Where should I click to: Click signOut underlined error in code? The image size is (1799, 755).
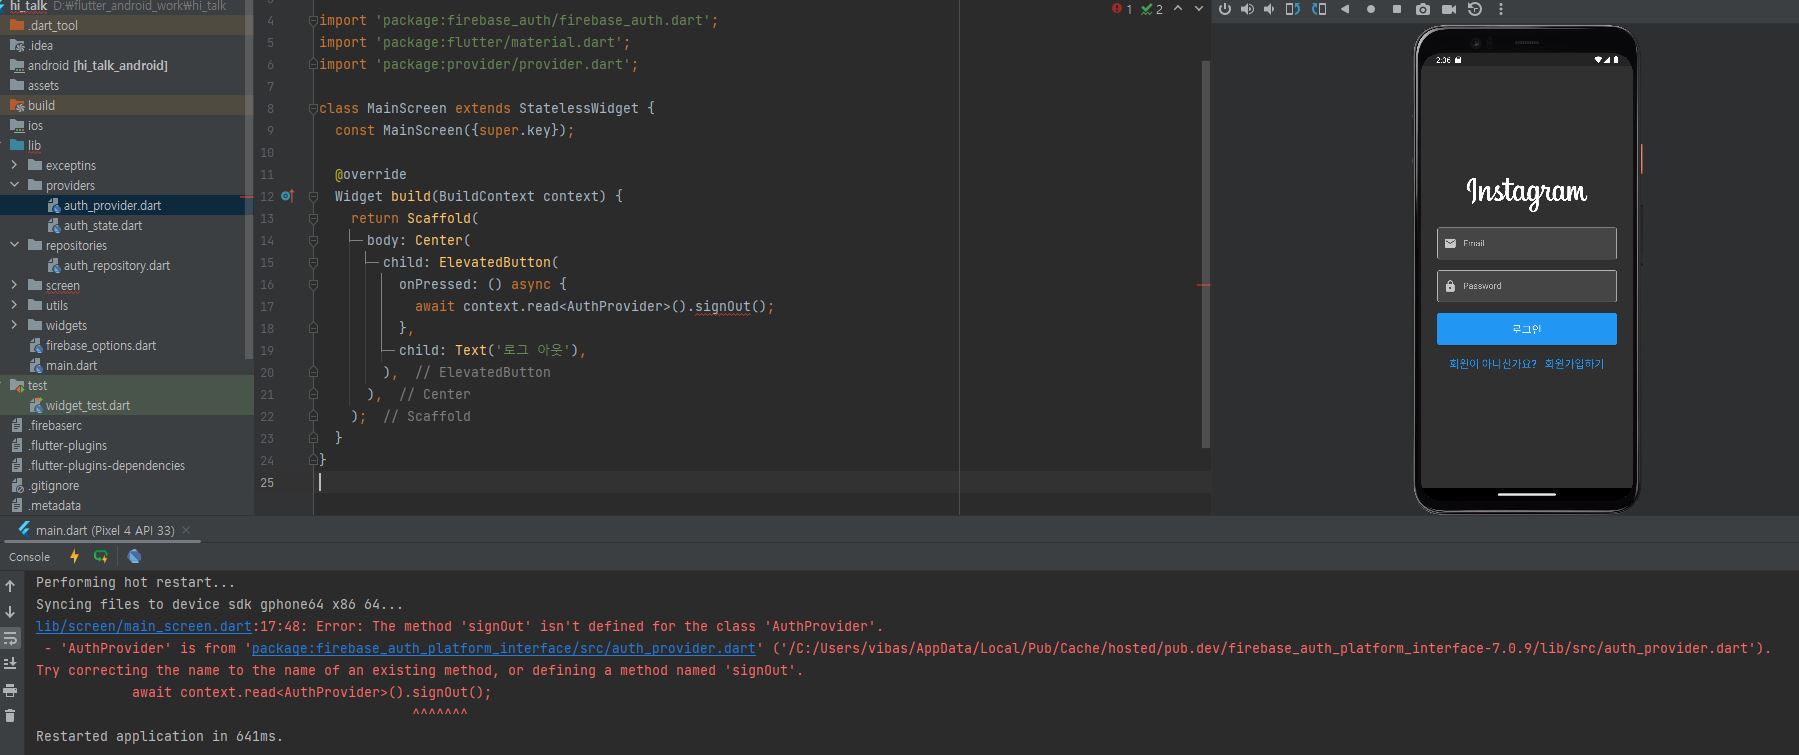click(x=722, y=306)
